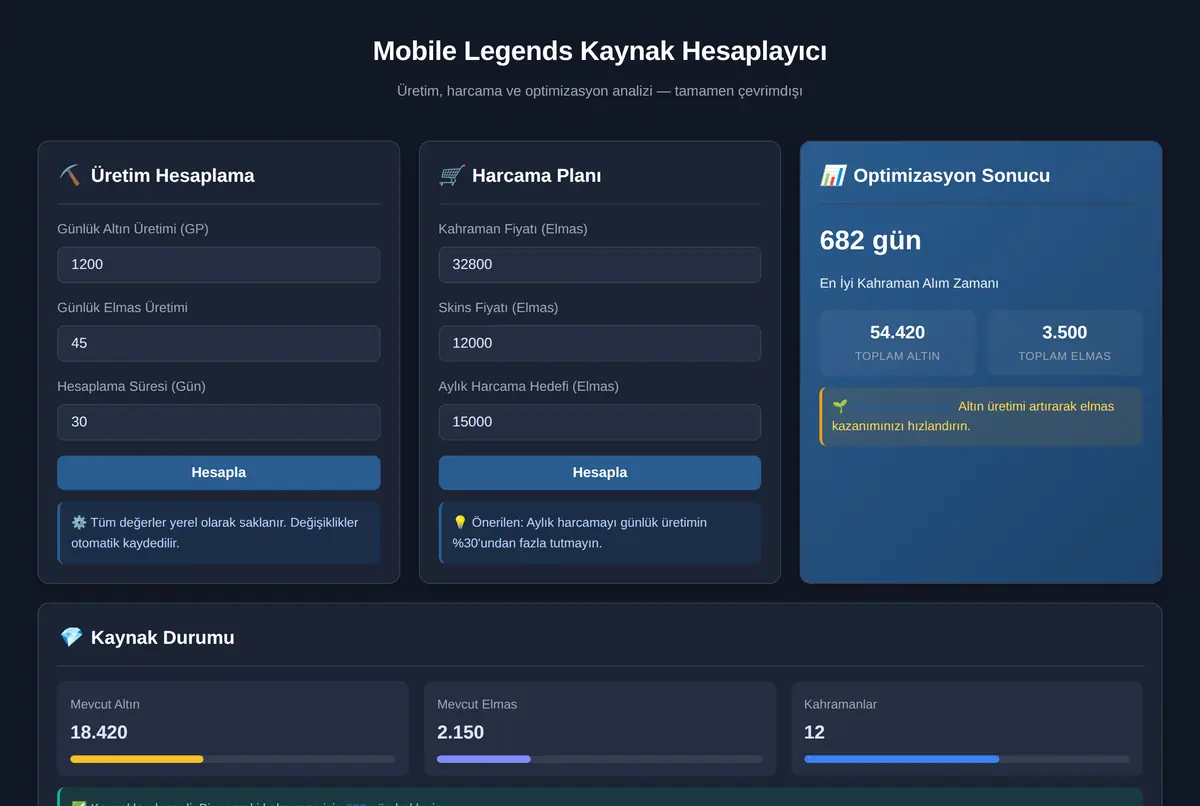
Task: Click the "Kahraman Fiyatı (Elmas)" label
Action: 513,229
